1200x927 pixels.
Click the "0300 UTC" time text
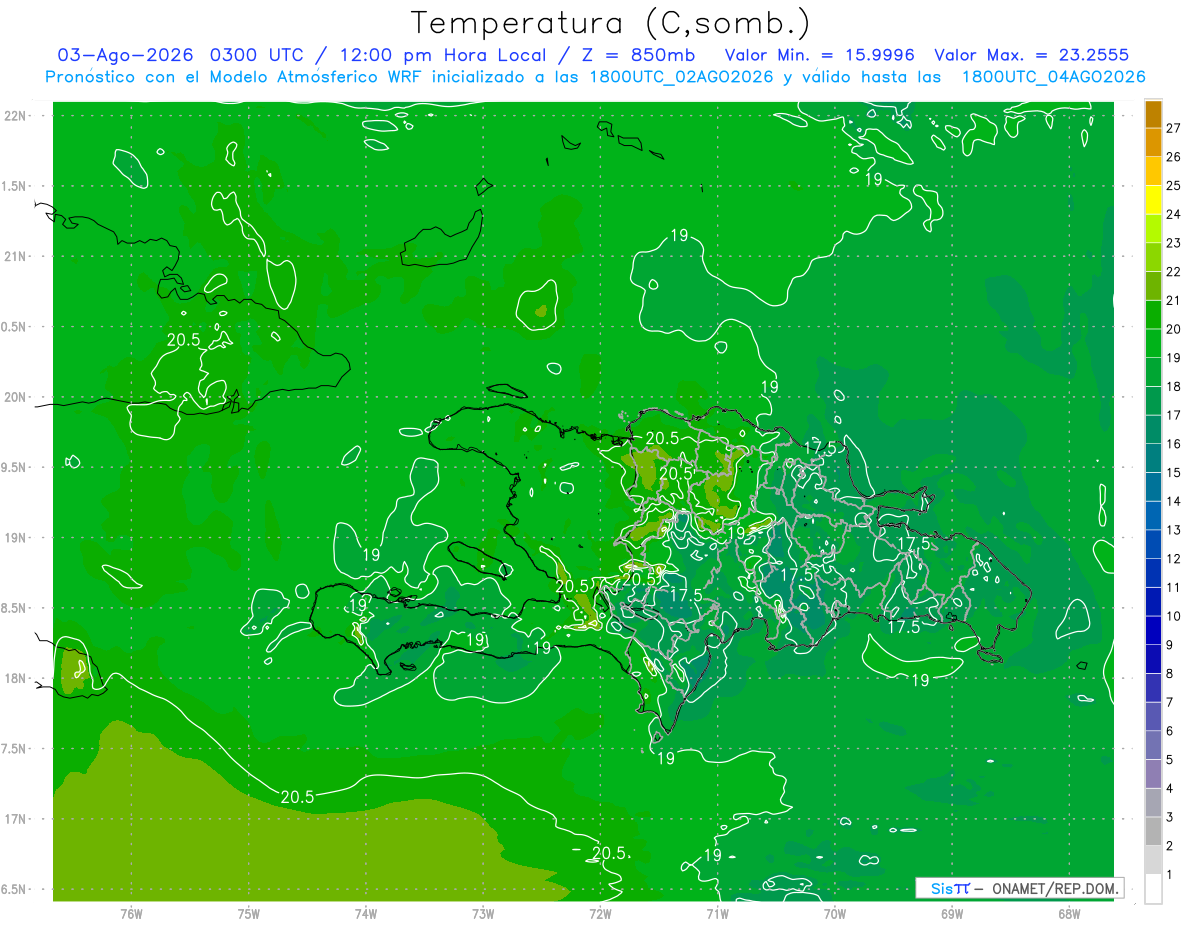(258, 55)
